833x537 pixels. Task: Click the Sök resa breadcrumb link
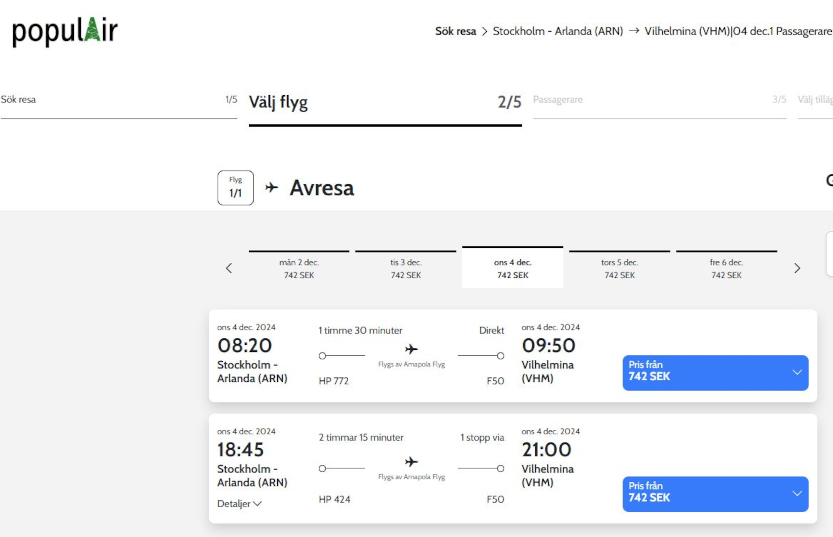[x=455, y=31]
